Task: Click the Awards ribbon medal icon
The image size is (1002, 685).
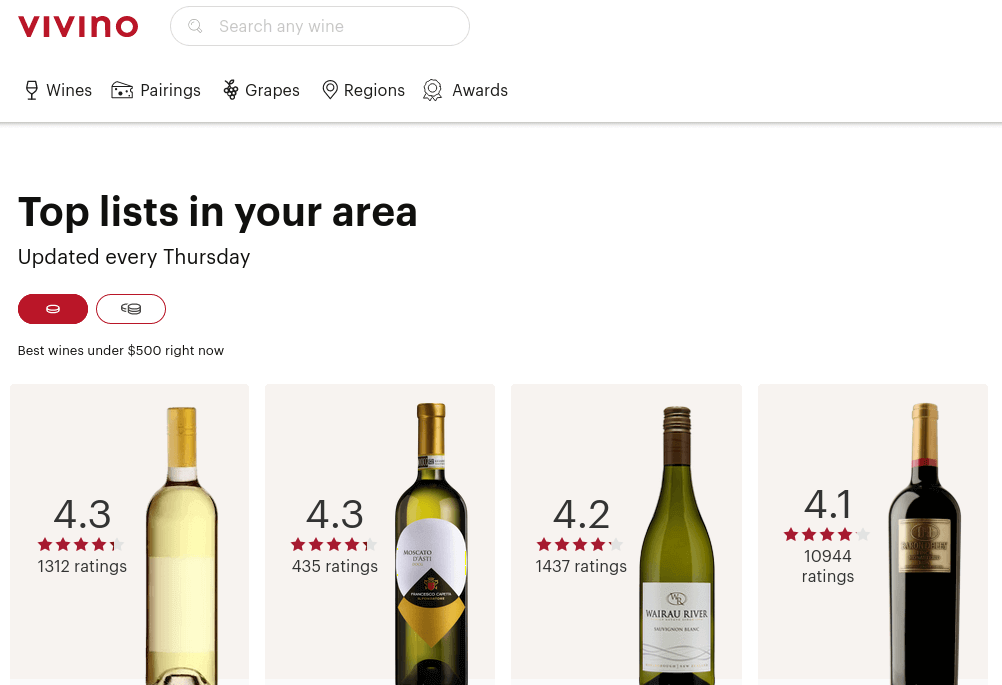Action: tap(432, 90)
